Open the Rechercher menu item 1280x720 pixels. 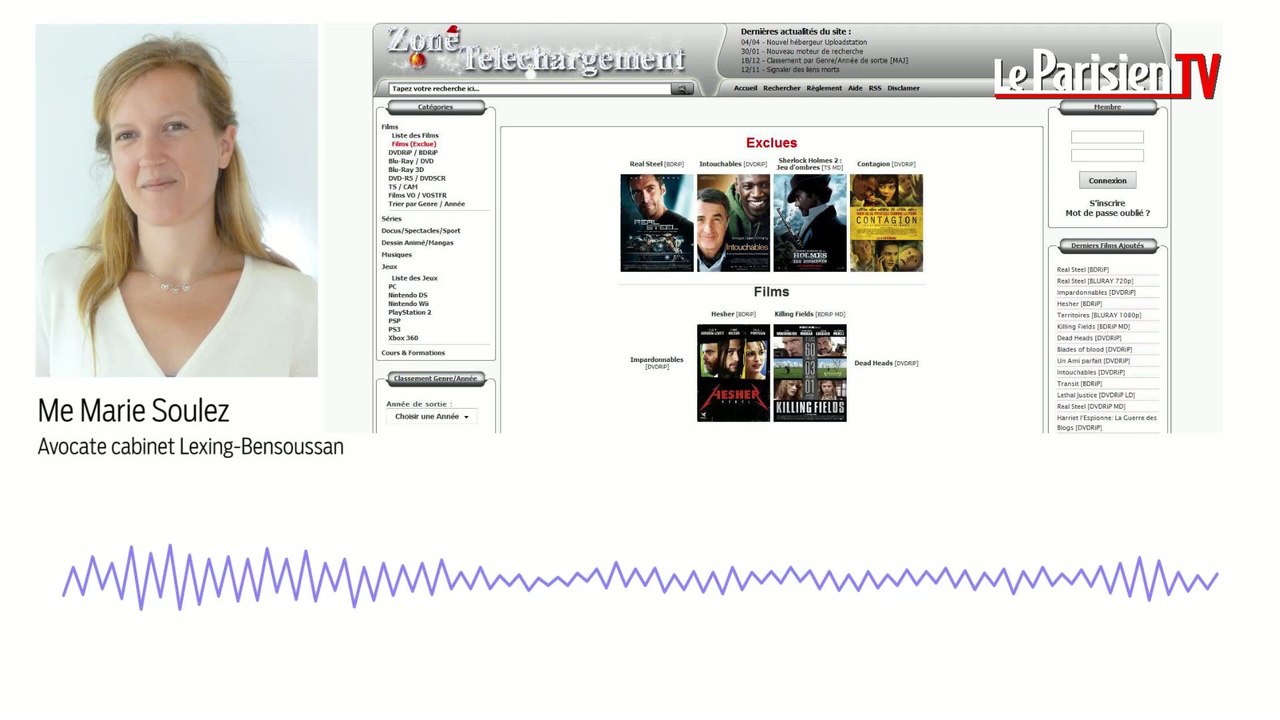coord(782,88)
